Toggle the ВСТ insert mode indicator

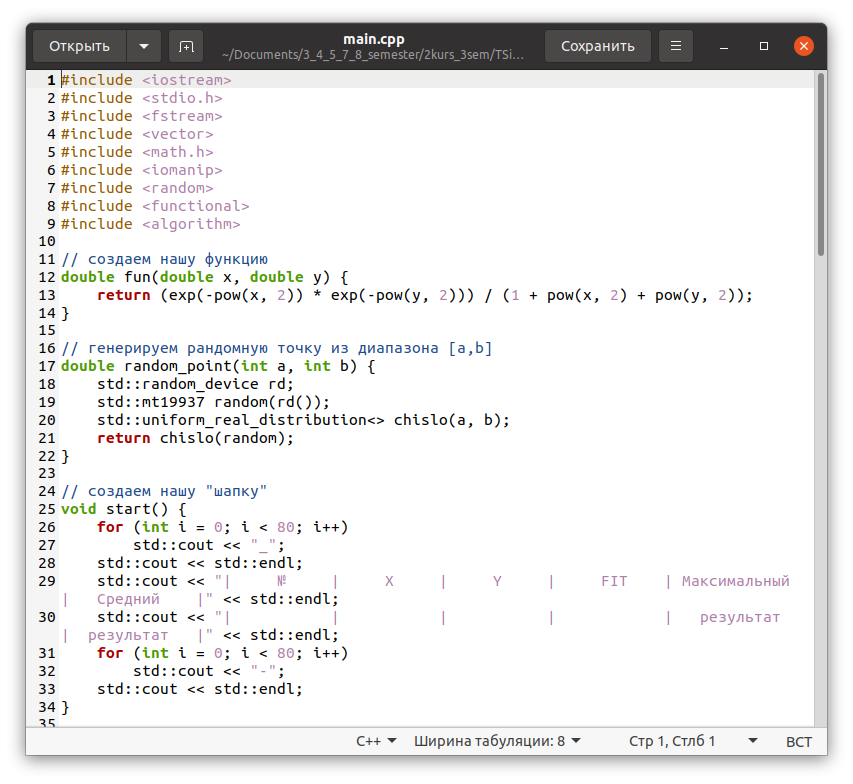pos(799,741)
